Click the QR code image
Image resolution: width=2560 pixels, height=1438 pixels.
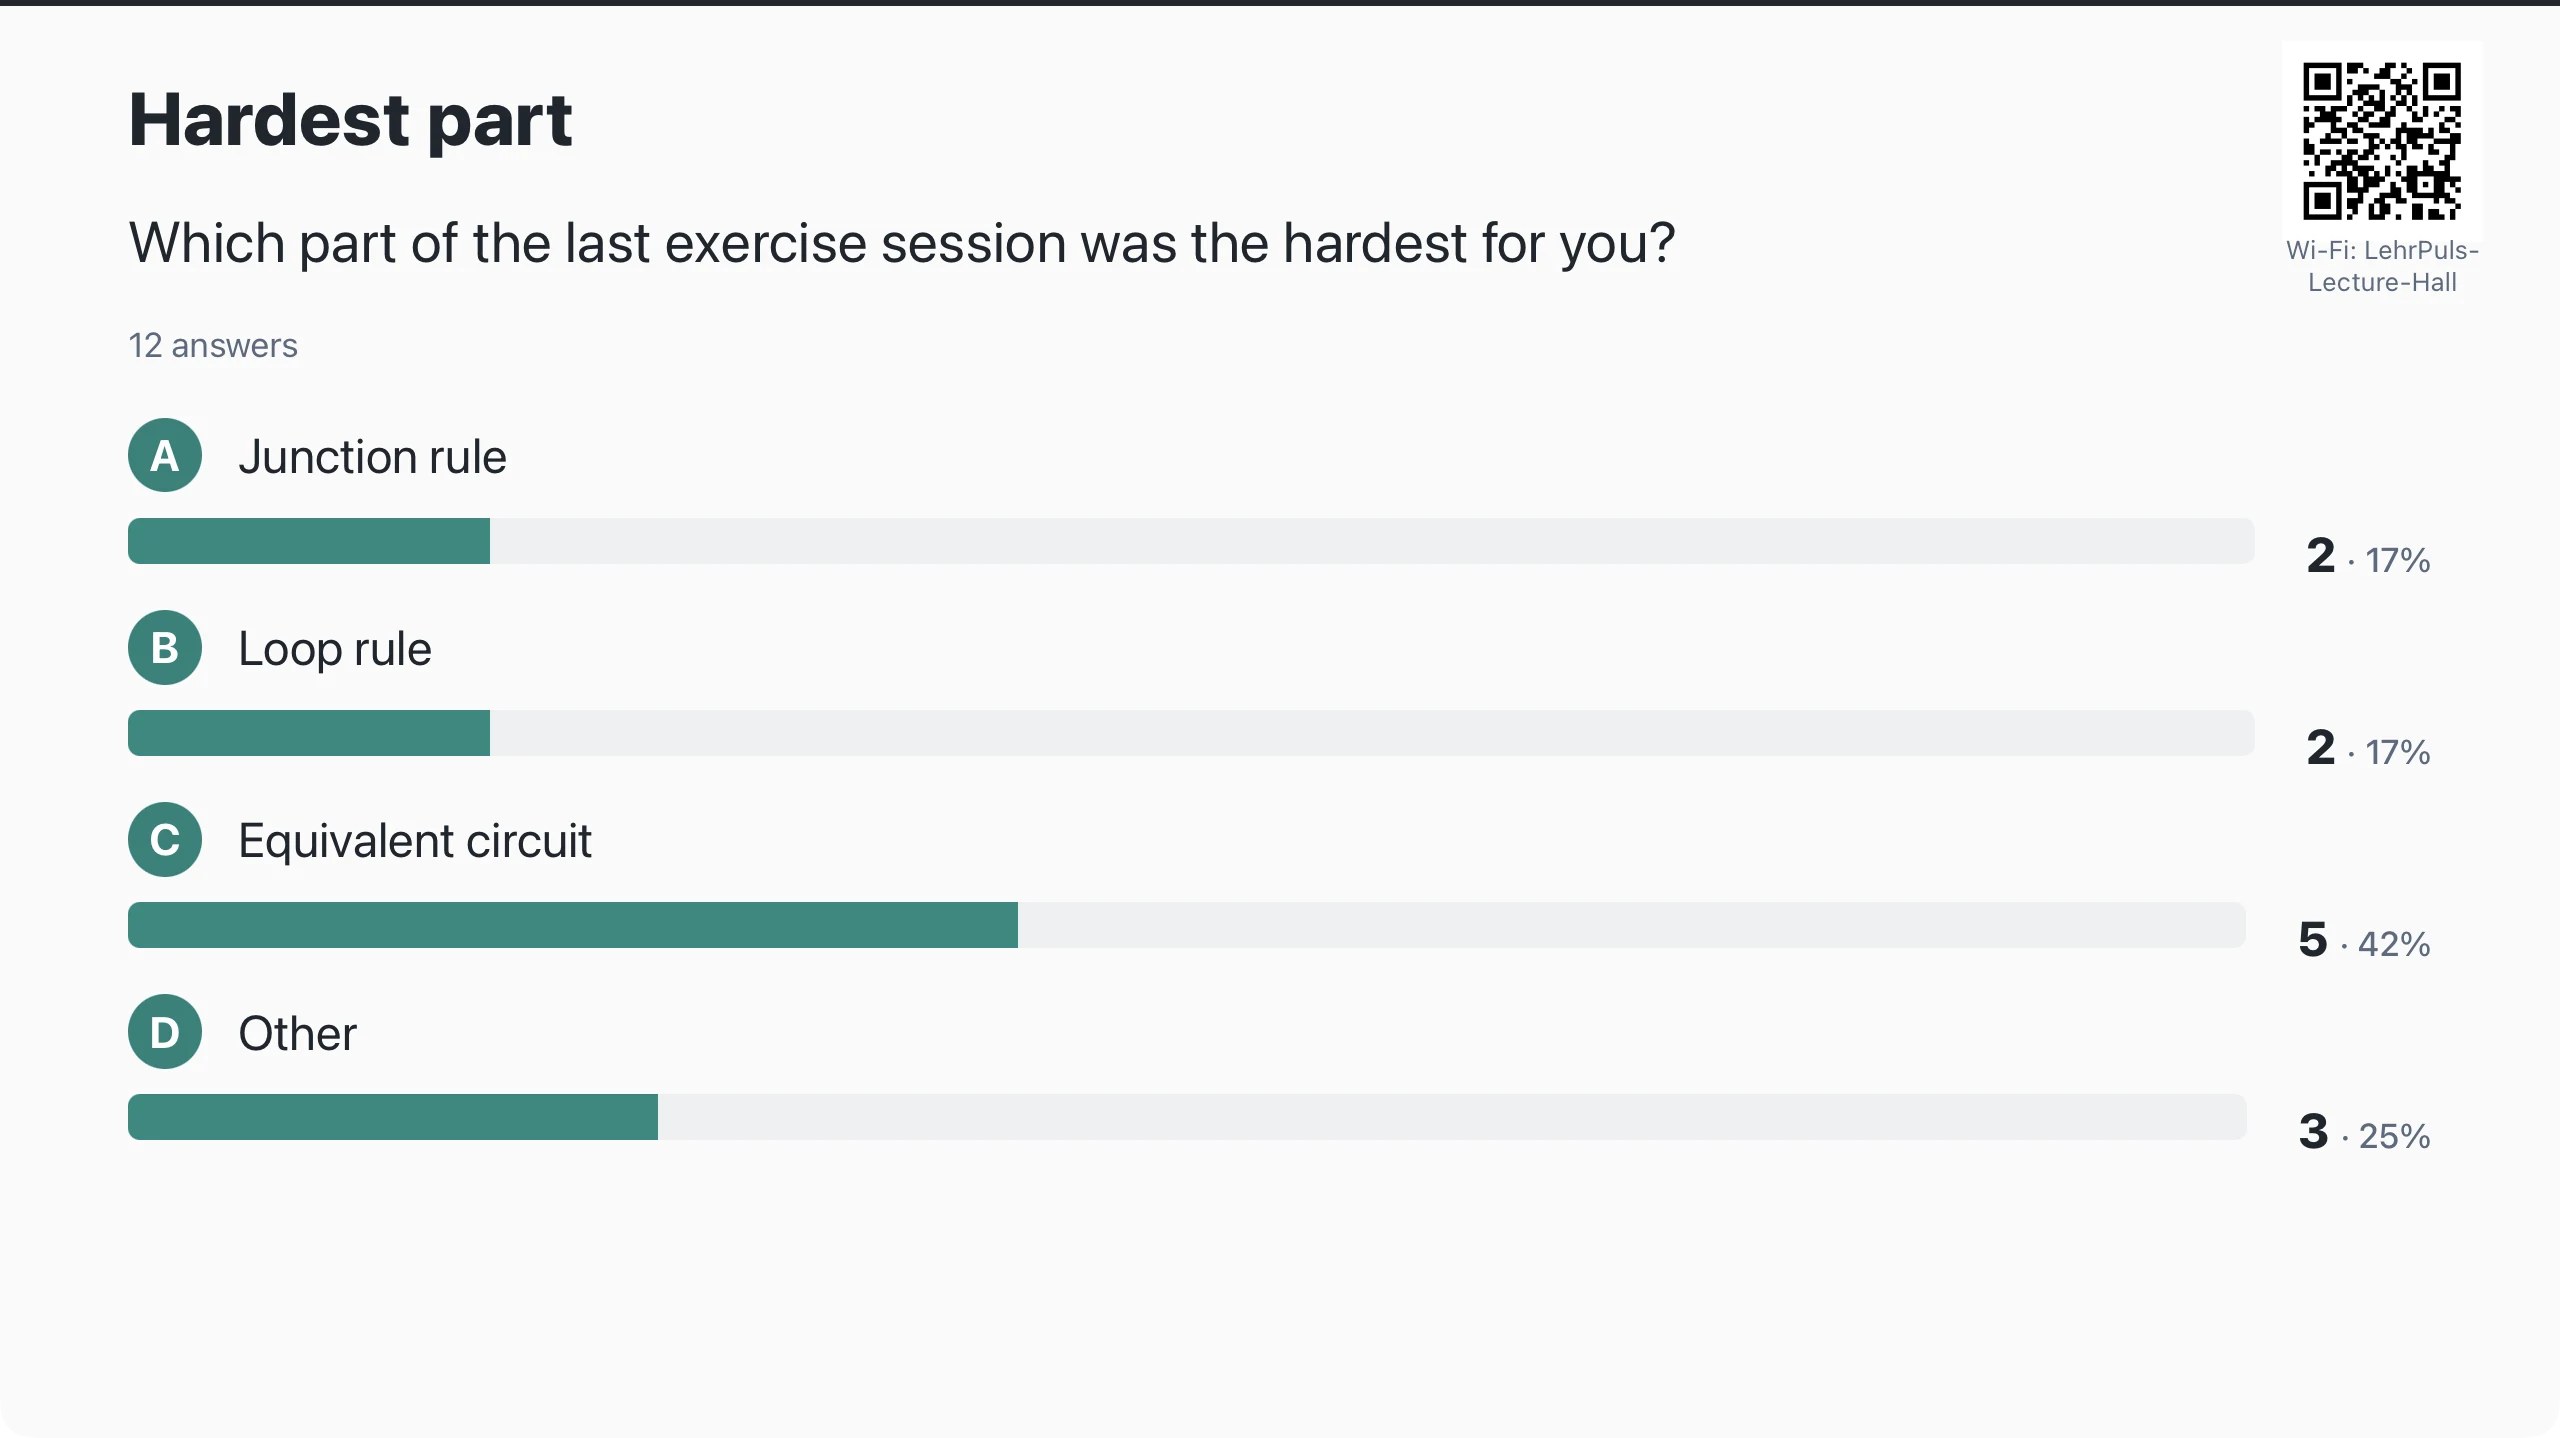click(2382, 141)
